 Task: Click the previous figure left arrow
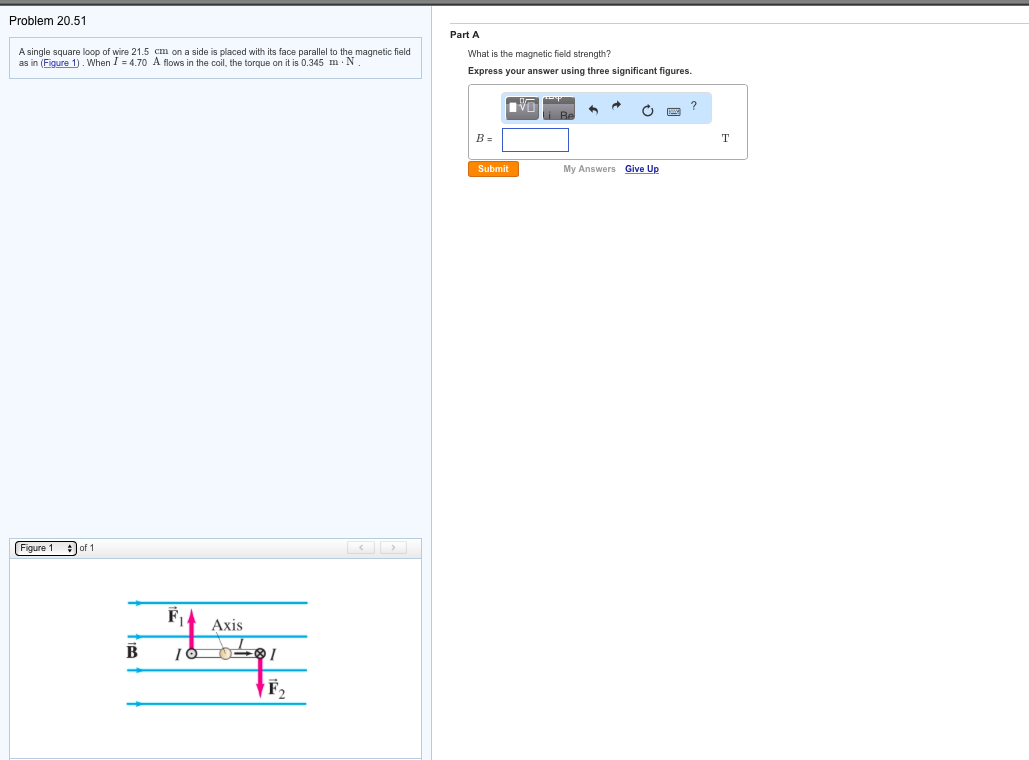coord(360,547)
